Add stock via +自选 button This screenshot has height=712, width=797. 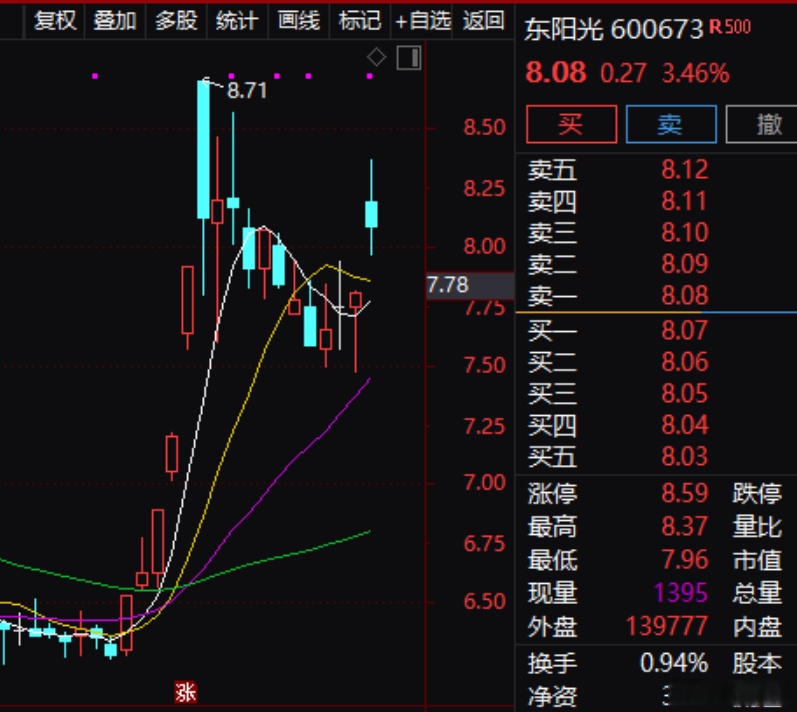click(422, 21)
